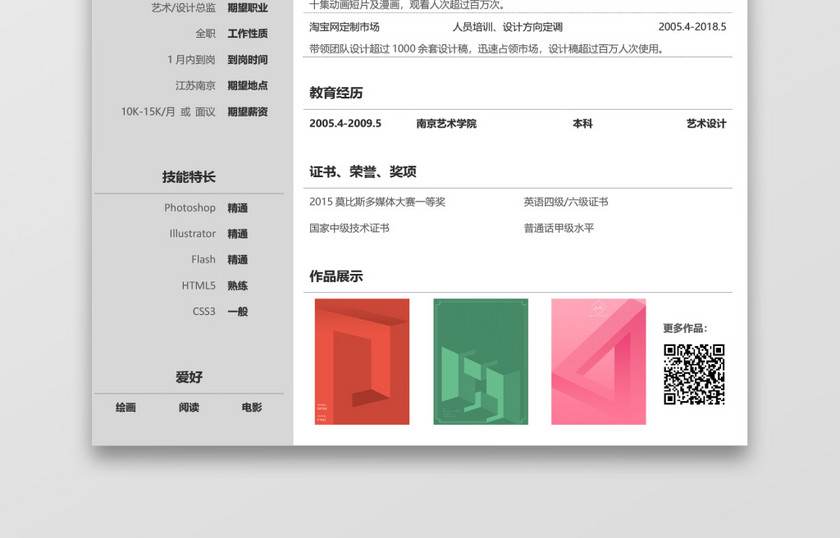Select the CSS3 skill text
Screen dimensions: 840x538
coord(204,311)
